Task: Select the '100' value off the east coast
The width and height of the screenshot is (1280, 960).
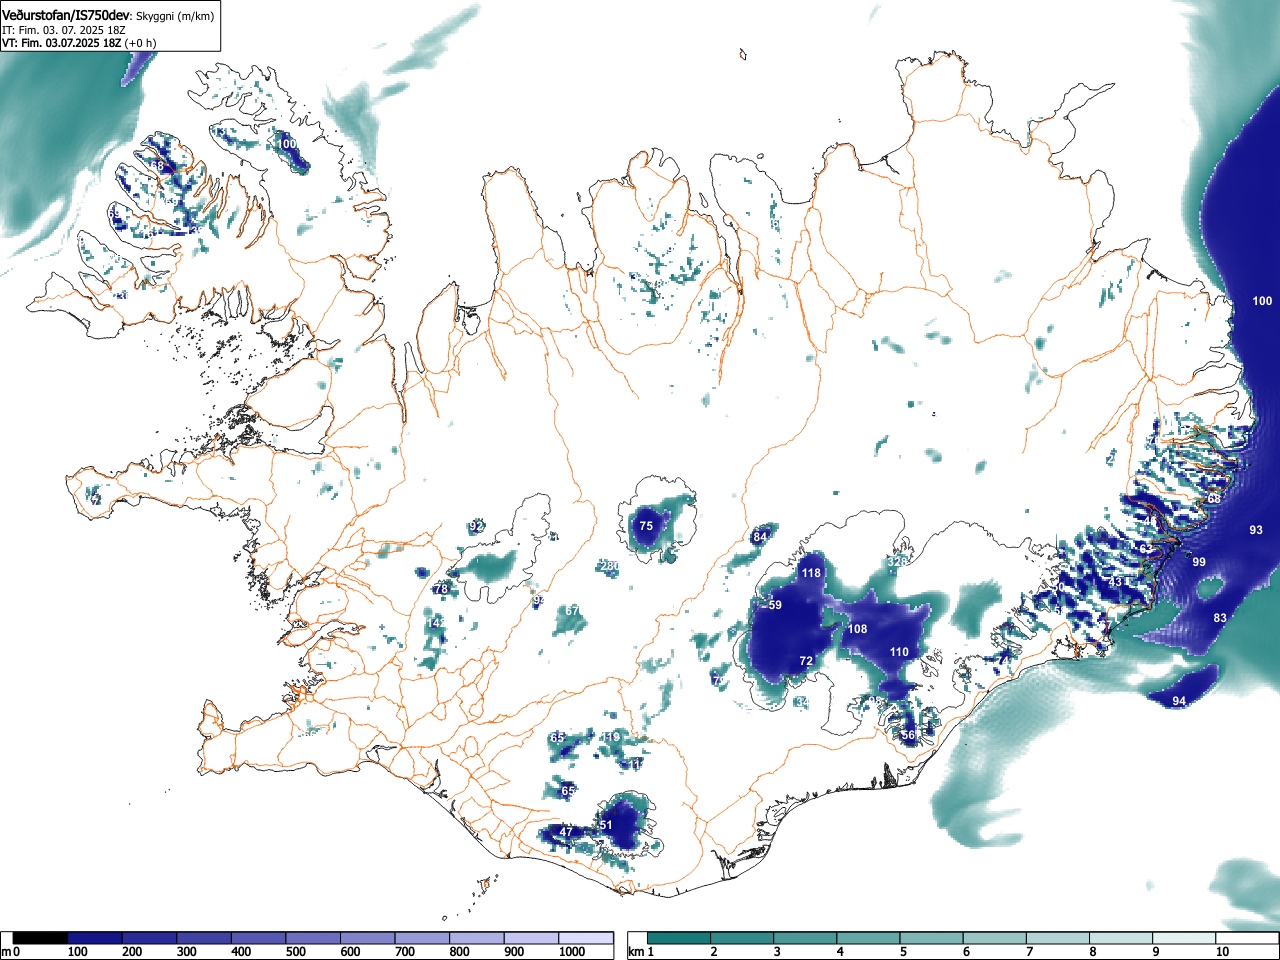Action: pos(1263,301)
